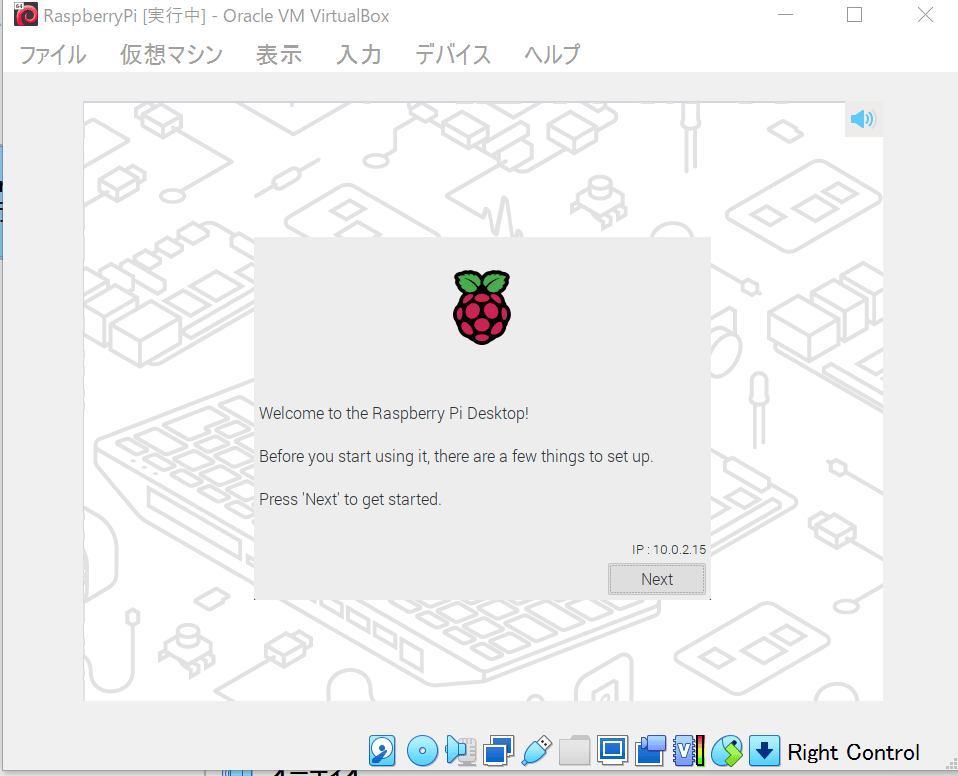Click the IP : 10.0.2.15 text
Viewport: 958px width, 776px height.
click(669, 549)
